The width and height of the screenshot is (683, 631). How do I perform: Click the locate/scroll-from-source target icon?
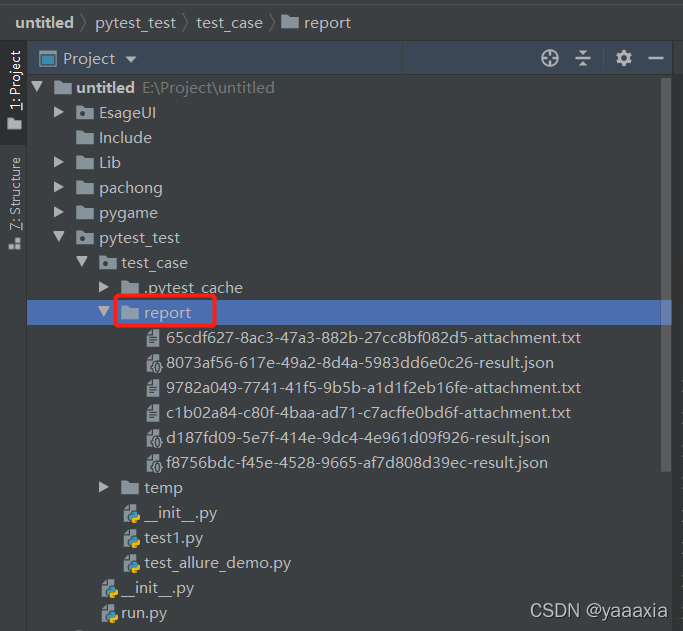pos(550,58)
